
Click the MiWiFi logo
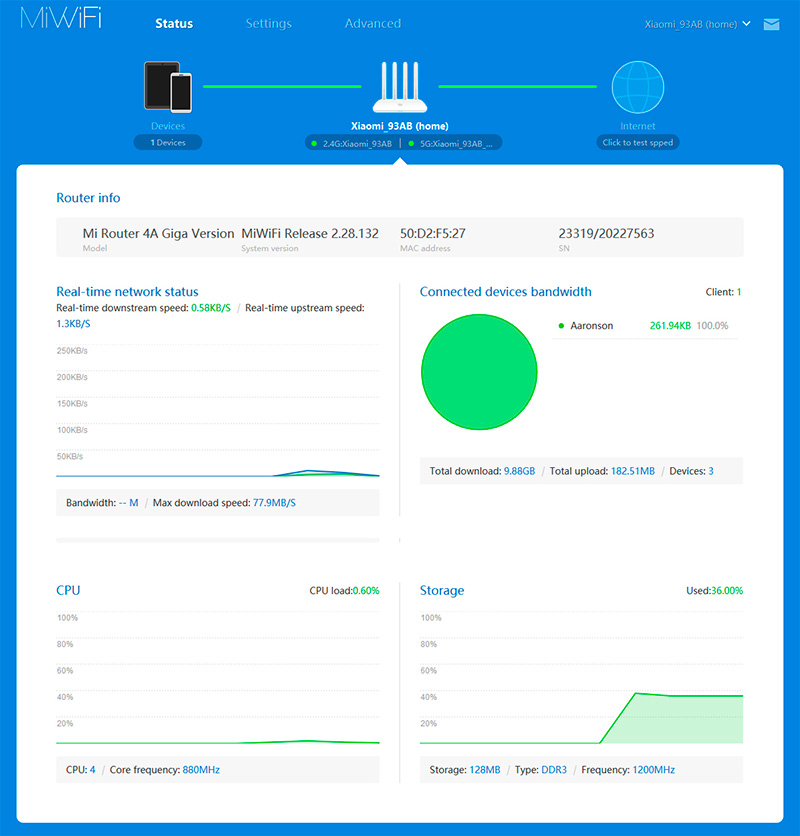[x=60, y=22]
